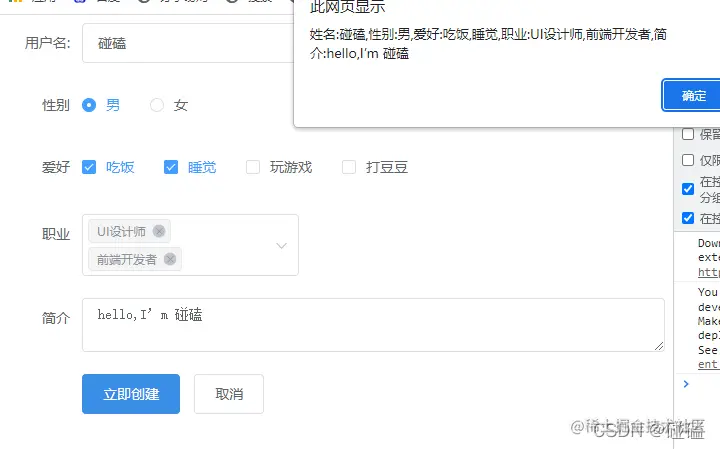Remove the 前端开发者 tag via its x icon
Viewport: 720px width, 449px height.
170,259
